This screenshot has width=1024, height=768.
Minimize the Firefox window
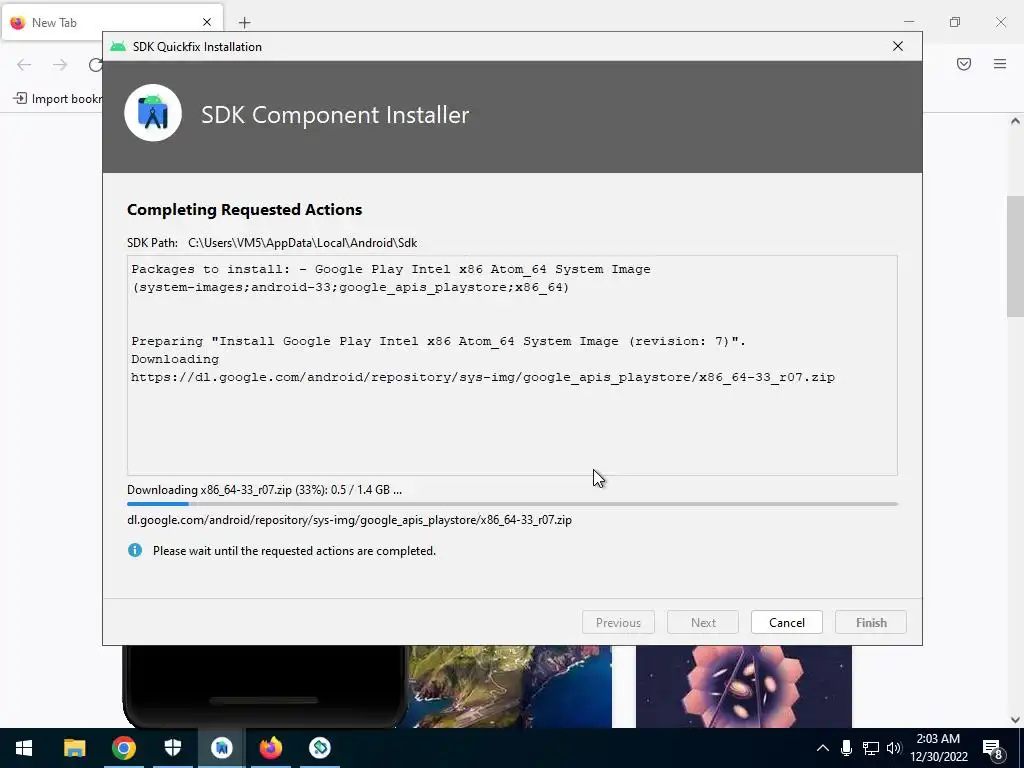click(908, 22)
